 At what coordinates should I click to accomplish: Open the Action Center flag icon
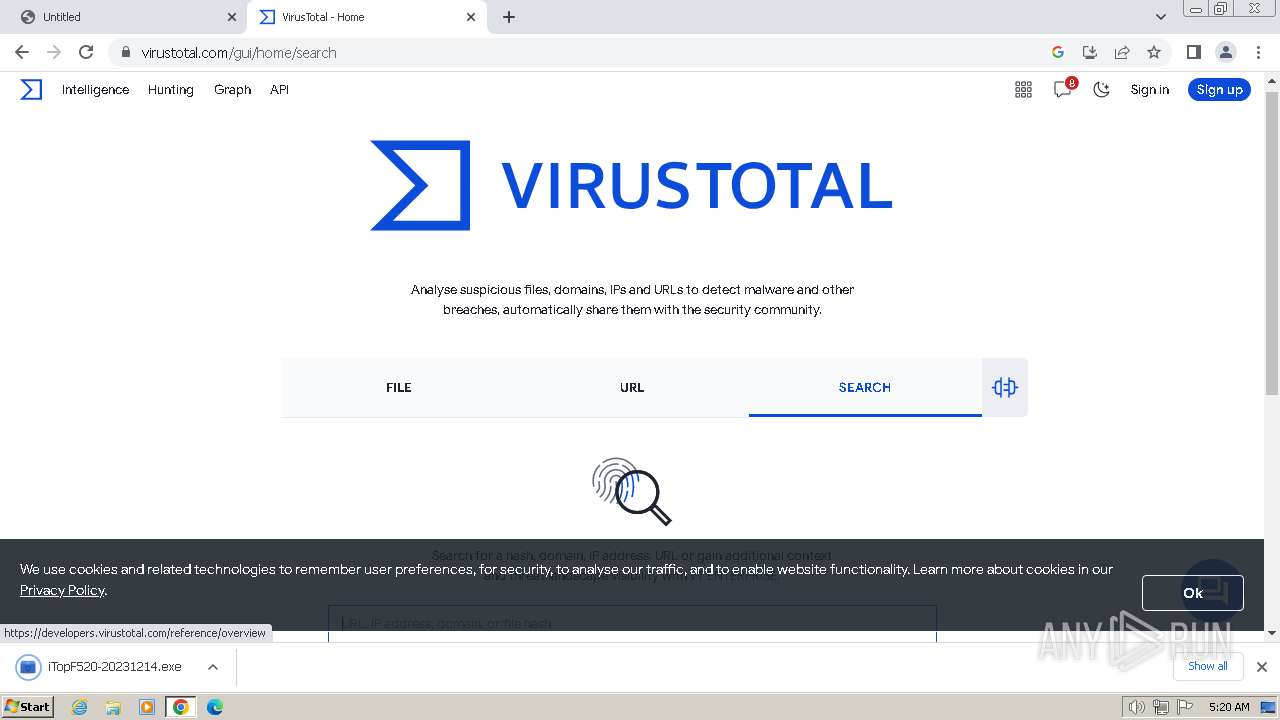(1183, 707)
